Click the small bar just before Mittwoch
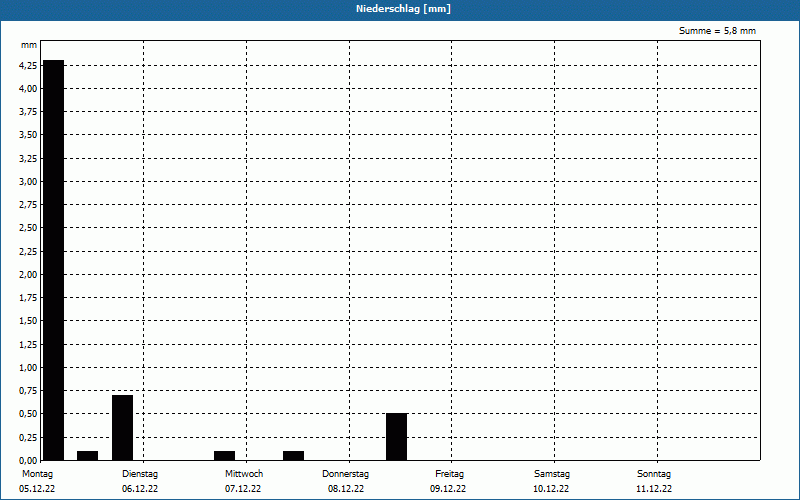 click(x=224, y=456)
